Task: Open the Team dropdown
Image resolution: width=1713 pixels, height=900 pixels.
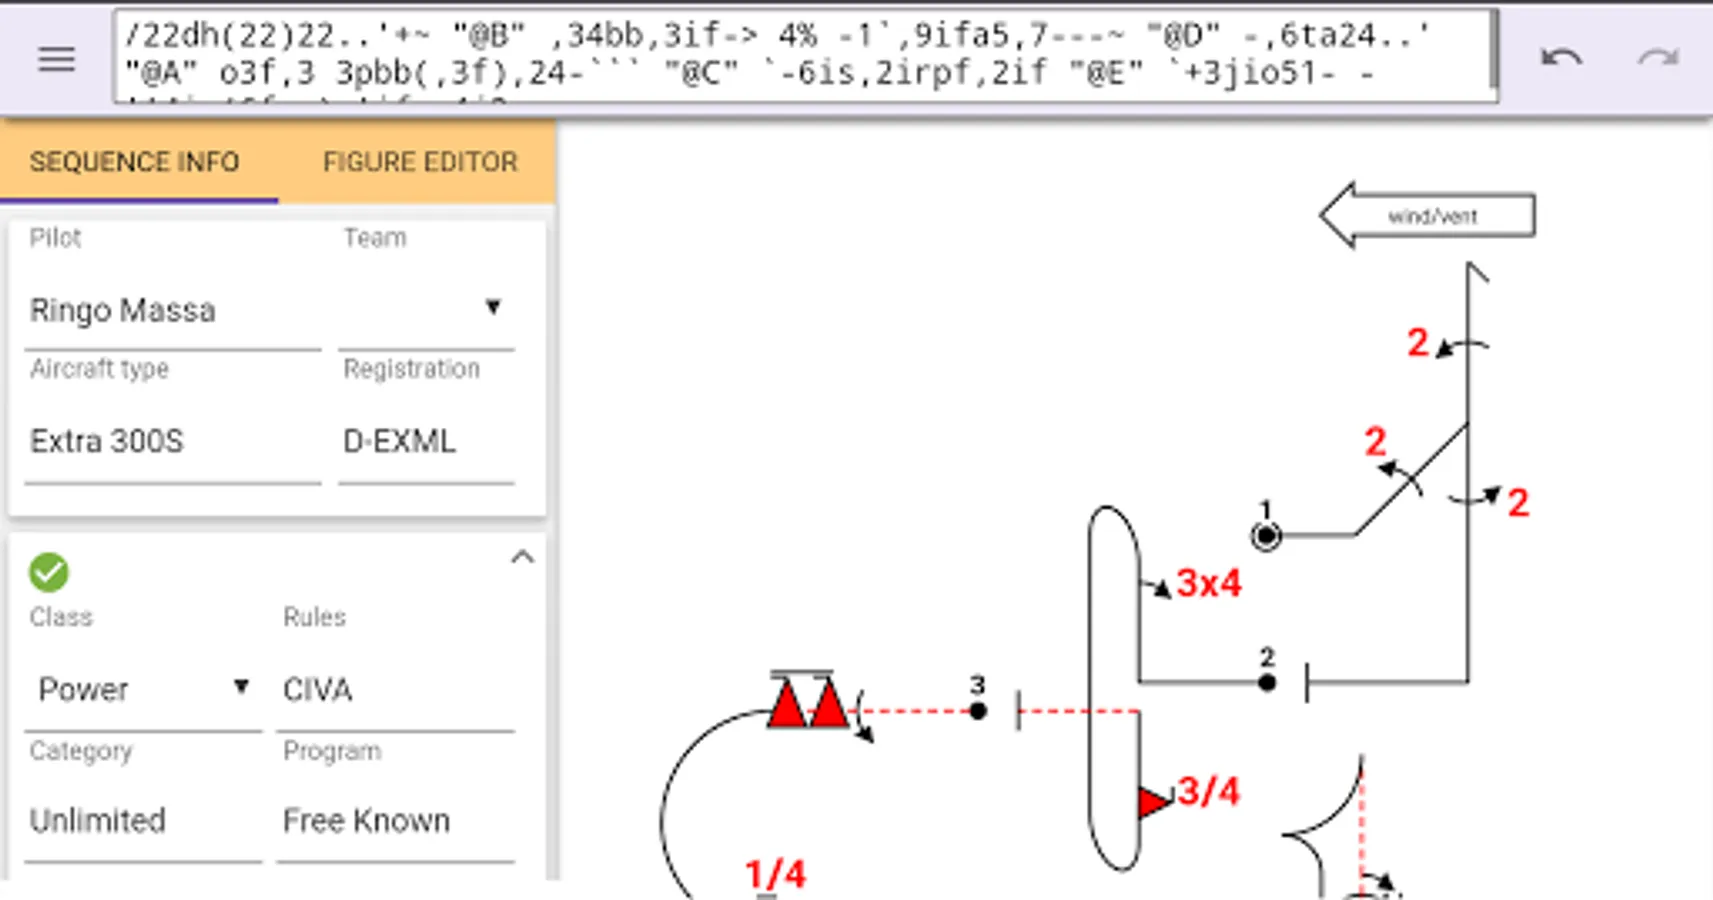Action: (427, 309)
